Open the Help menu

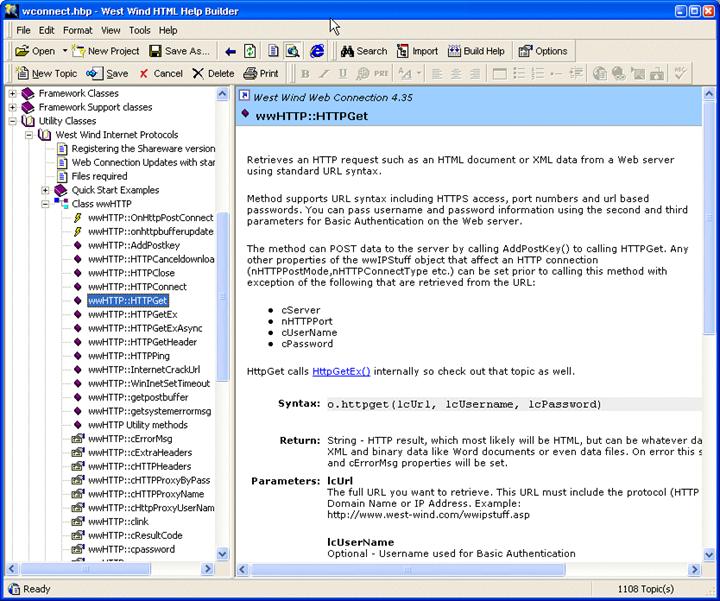[168, 30]
